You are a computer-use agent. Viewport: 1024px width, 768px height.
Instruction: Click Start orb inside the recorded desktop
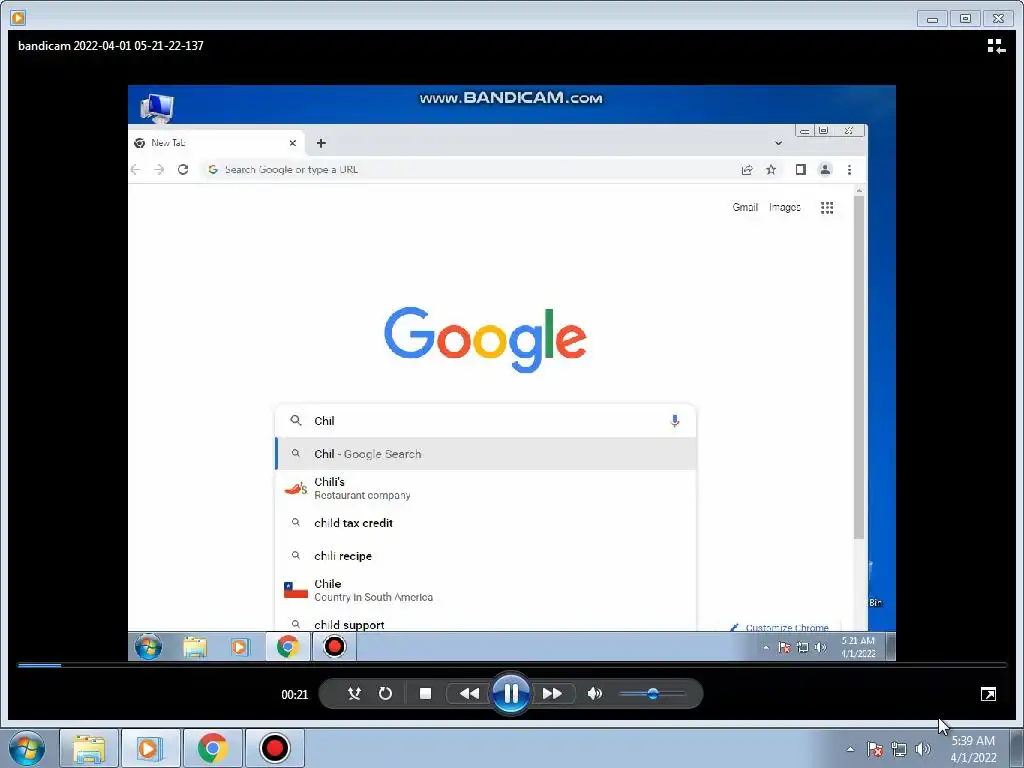point(148,647)
